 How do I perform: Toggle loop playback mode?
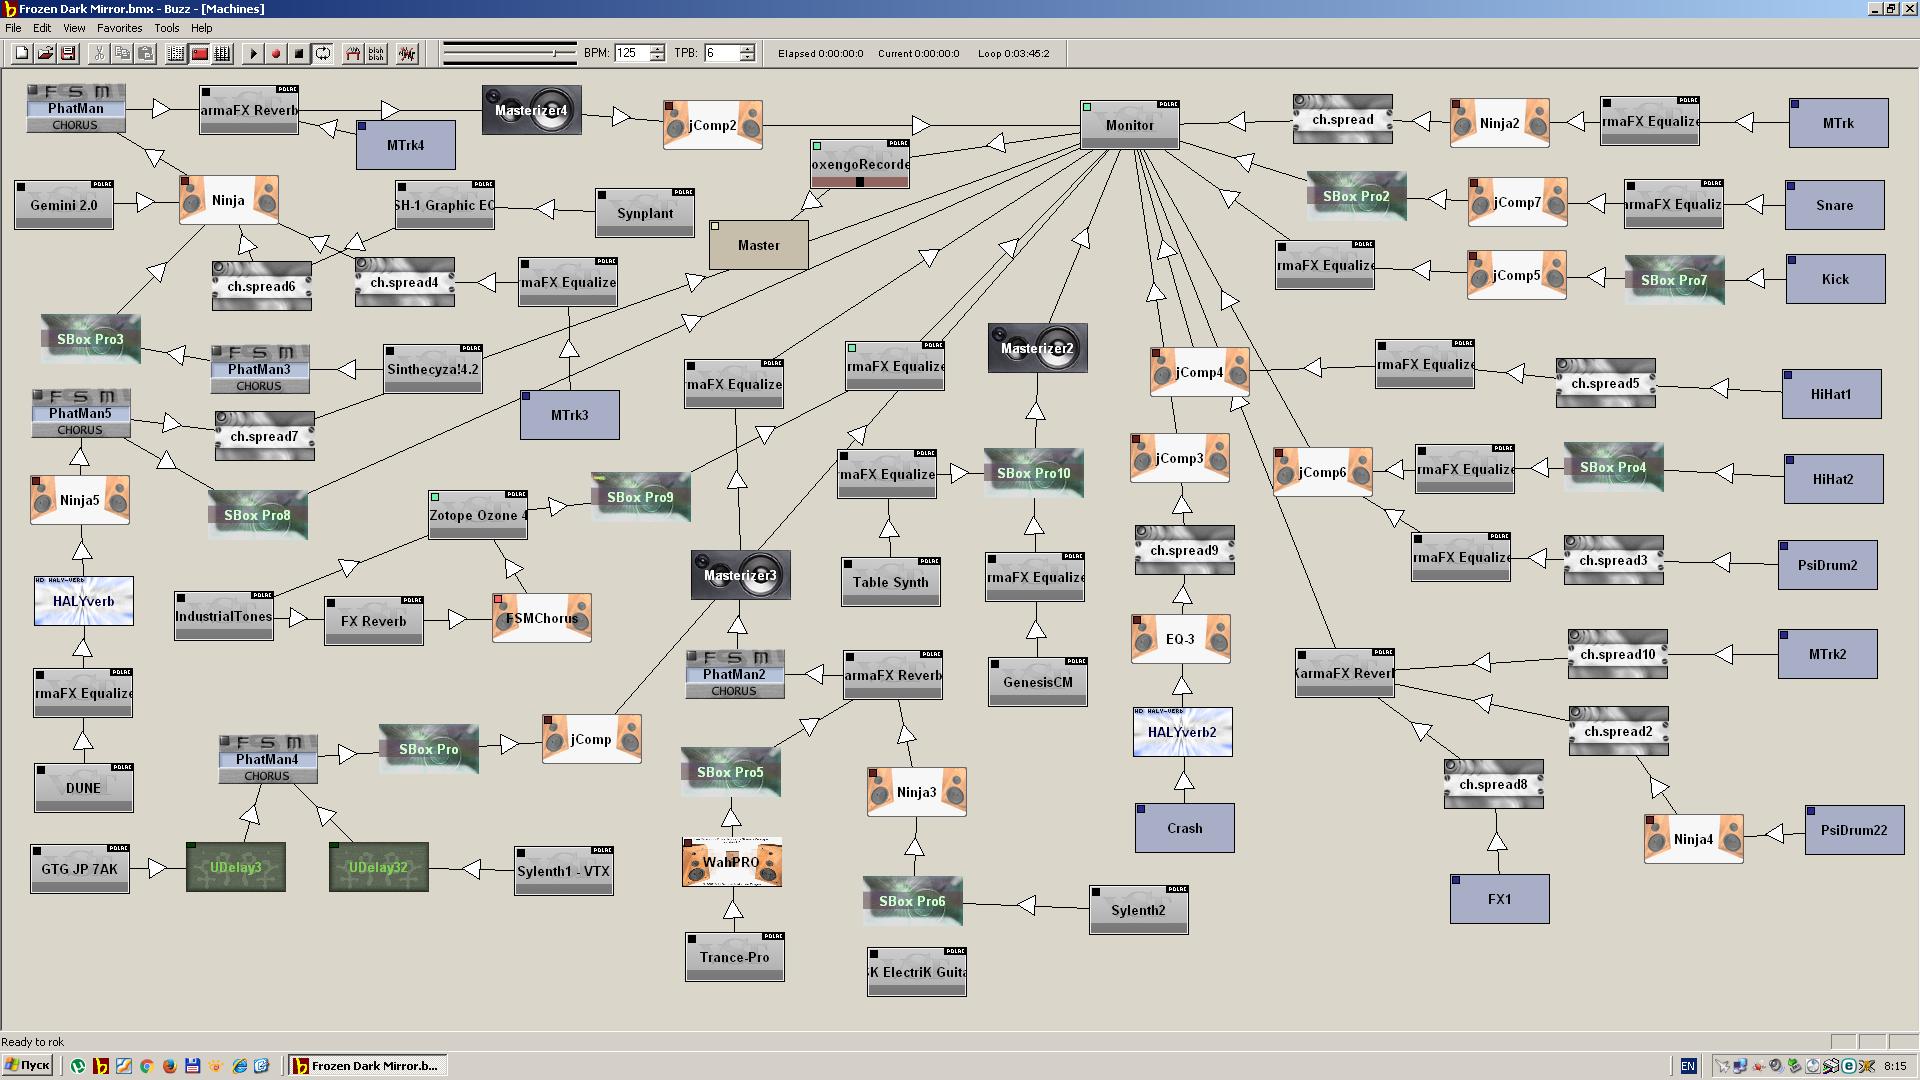tap(323, 54)
